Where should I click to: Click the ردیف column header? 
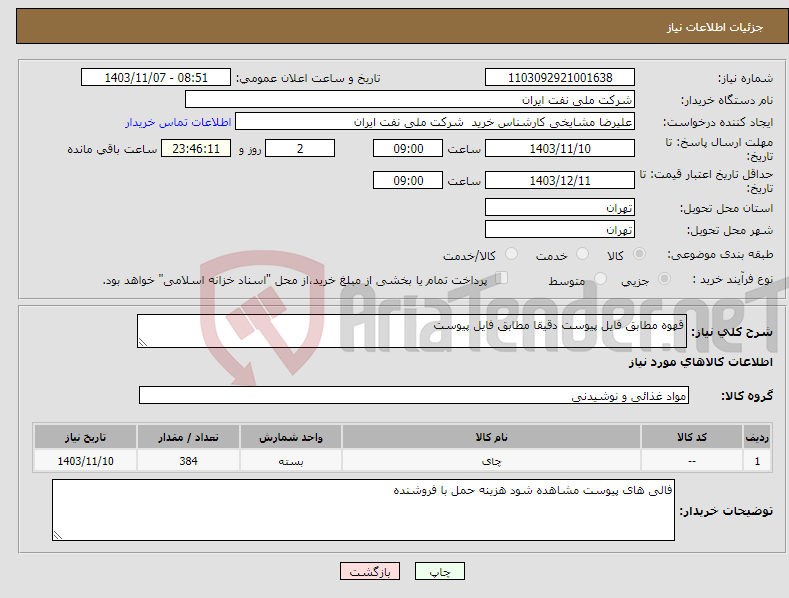757,437
